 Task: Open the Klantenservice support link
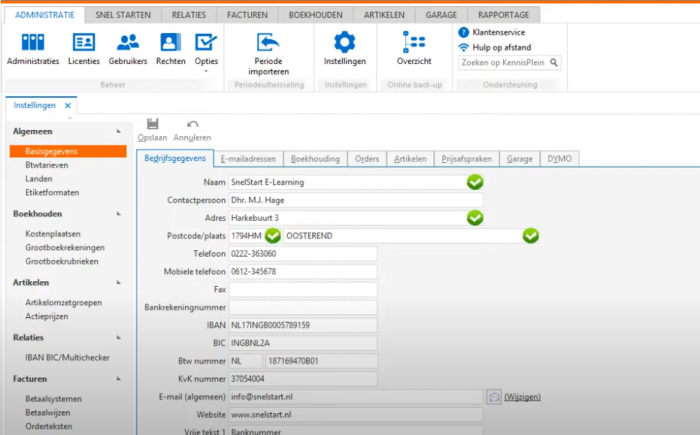click(x=498, y=32)
